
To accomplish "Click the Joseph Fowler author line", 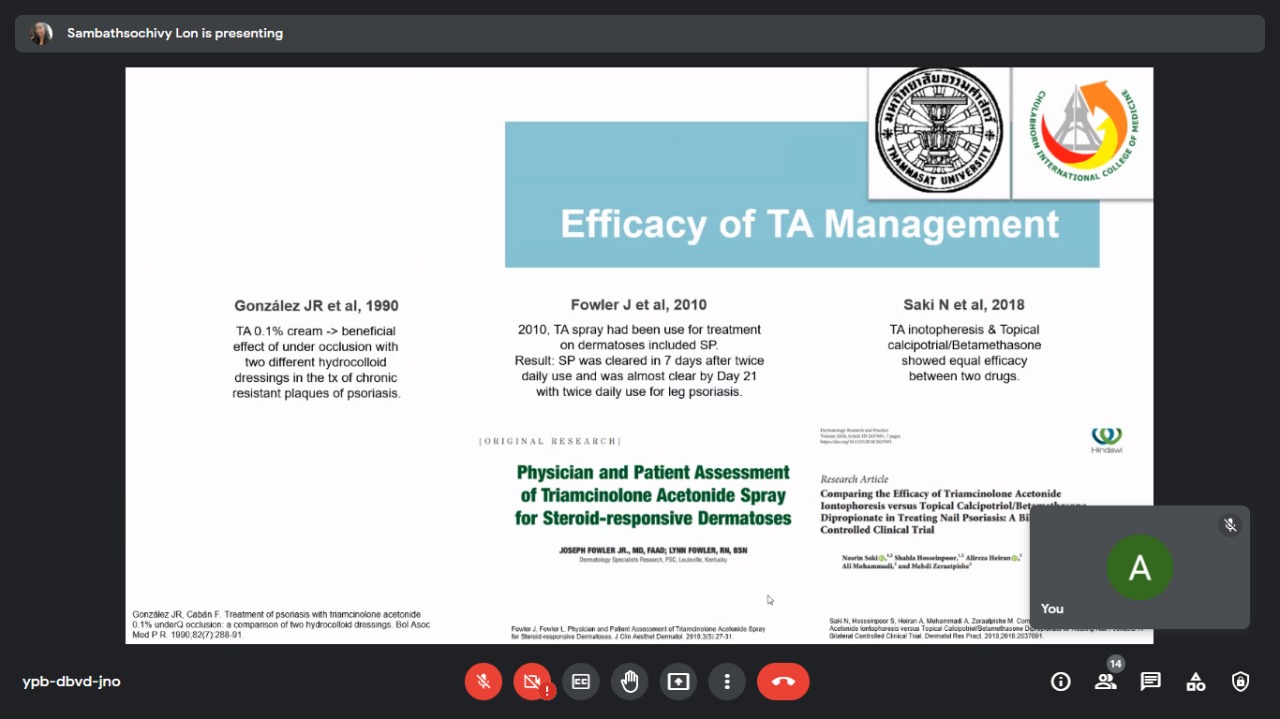I will pos(653,551).
